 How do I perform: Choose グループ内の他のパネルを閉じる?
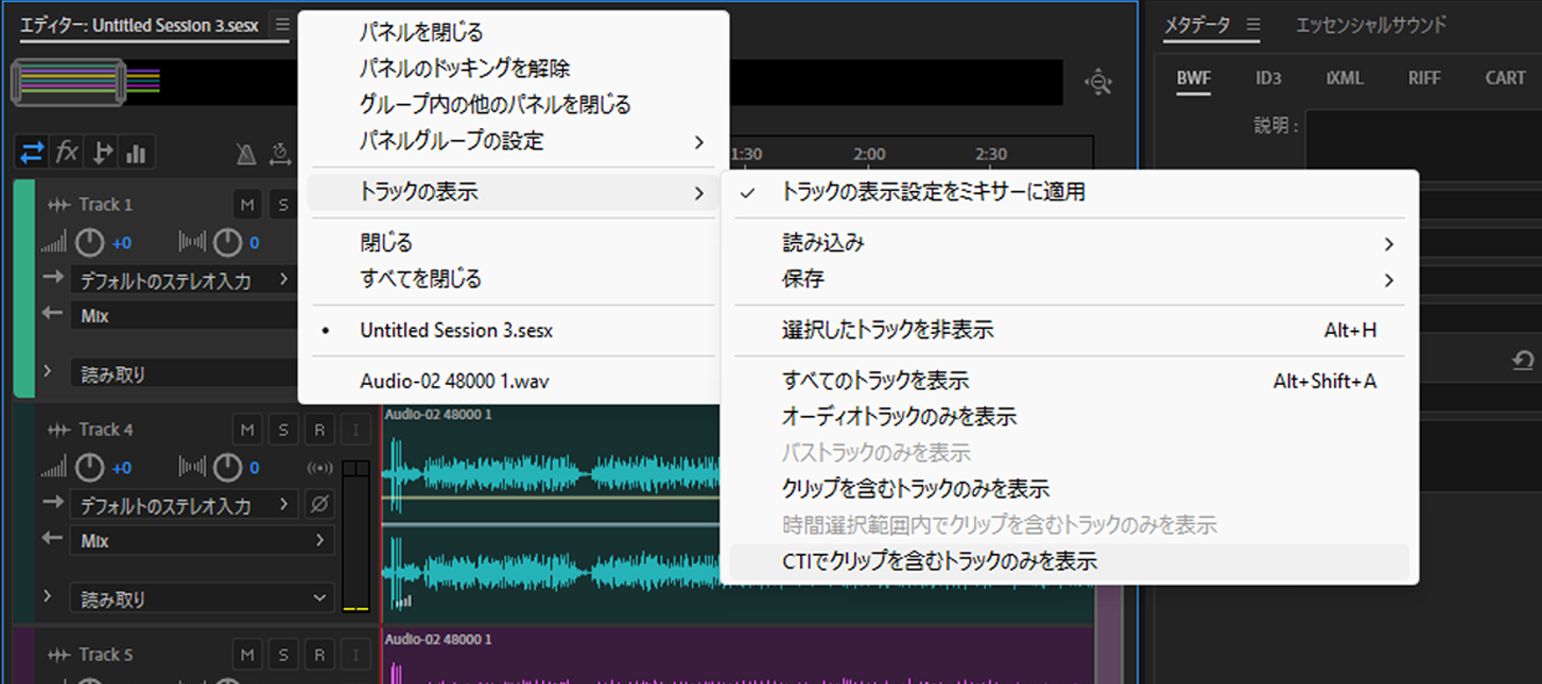point(513,105)
